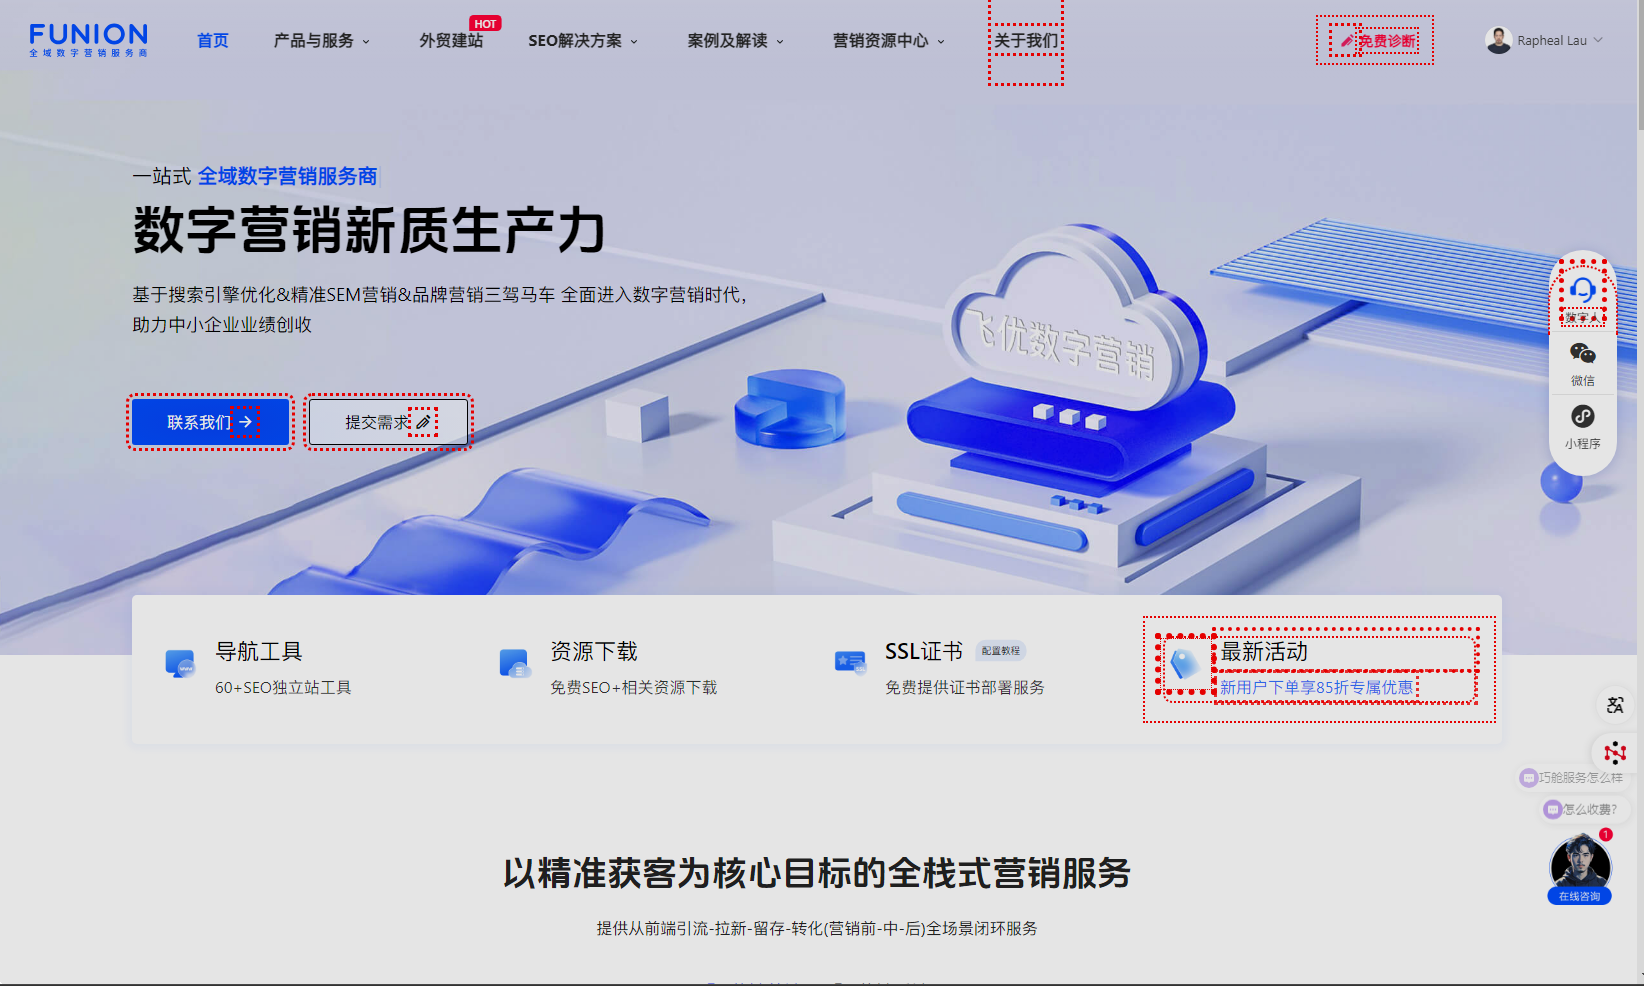This screenshot has height=986, width=1644.
Task: Click the 导航工具 globe icon
Action: tap(180, 664)
